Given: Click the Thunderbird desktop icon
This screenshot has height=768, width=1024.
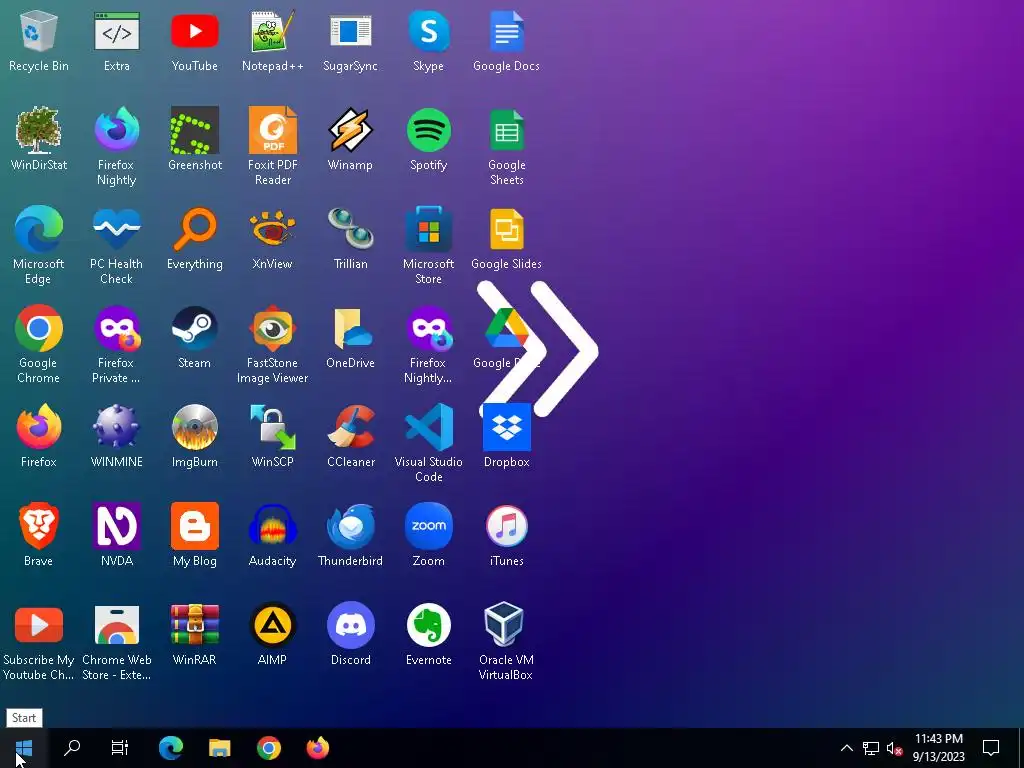Looking at the screenshot, I should (351, 526).
